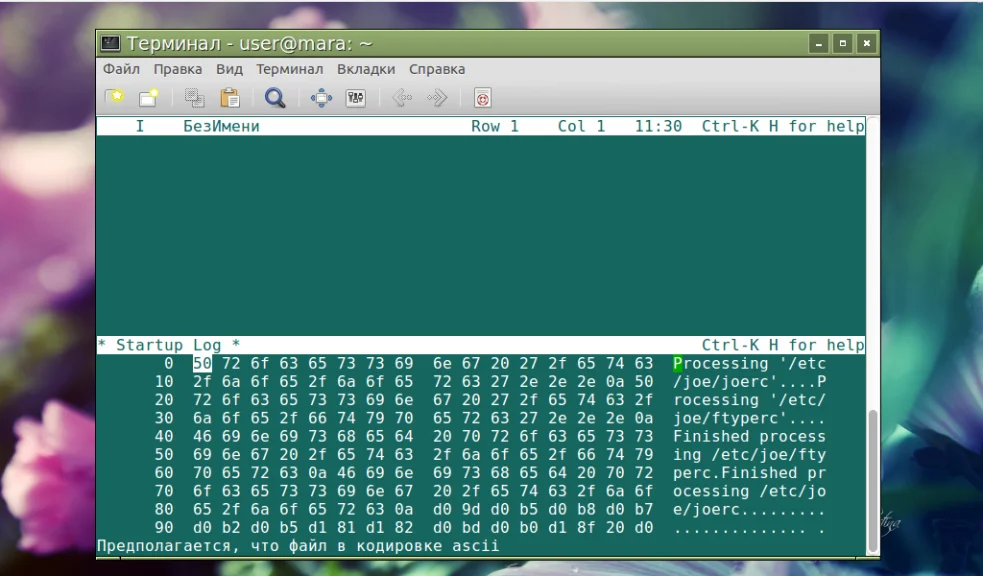The width and height of the screenshot is (983, 576).
Task: Click ASCII text 'perc.Finished pr'
Action: [749, 473]
